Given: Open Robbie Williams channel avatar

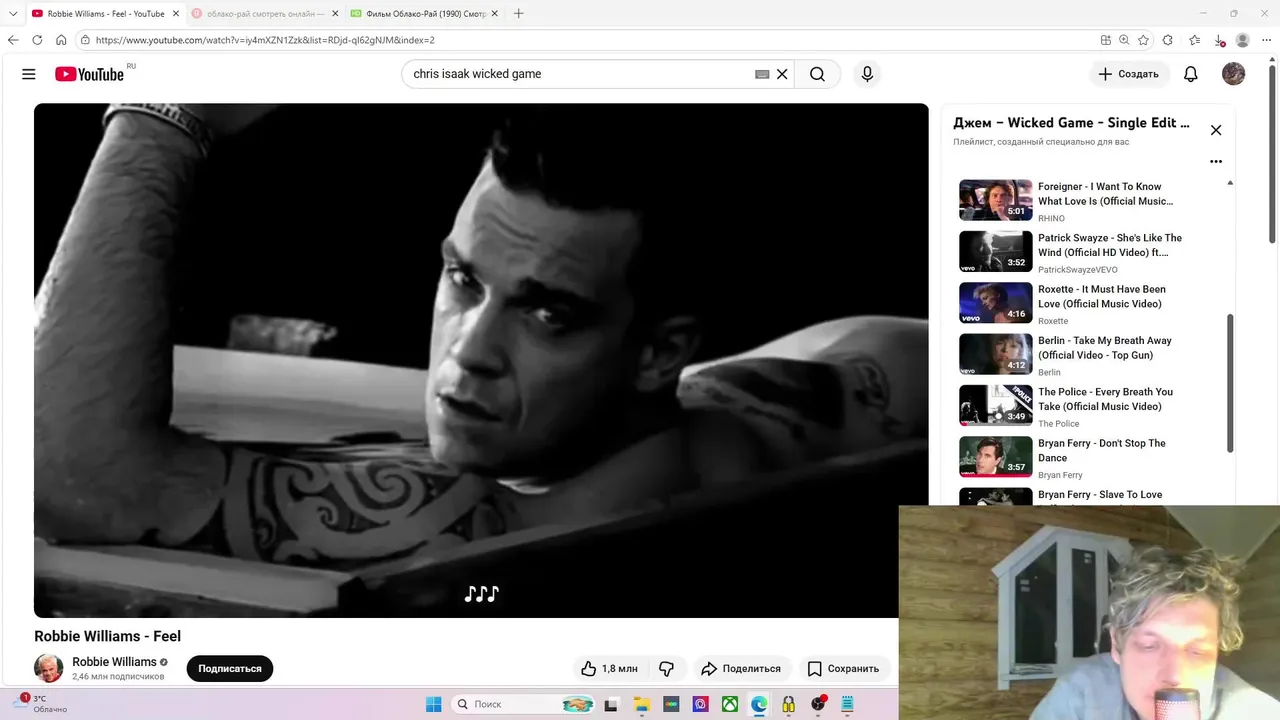Looking at the screenshot, I should point(48,668).
